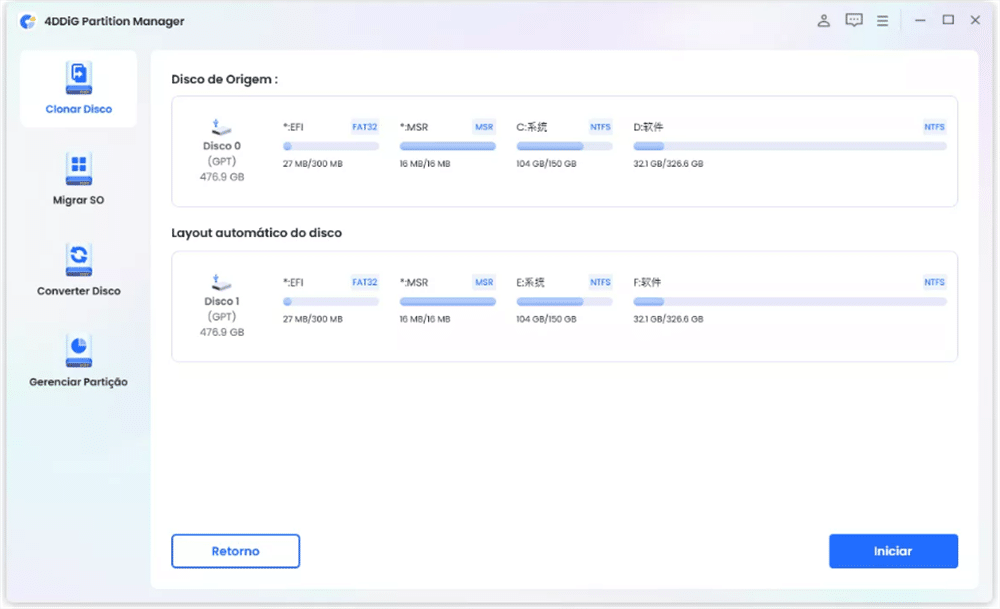The width and height of the screenshot is (1000, 609).
Task: Click the NTFS tag of D: partition
Action: 934,127
